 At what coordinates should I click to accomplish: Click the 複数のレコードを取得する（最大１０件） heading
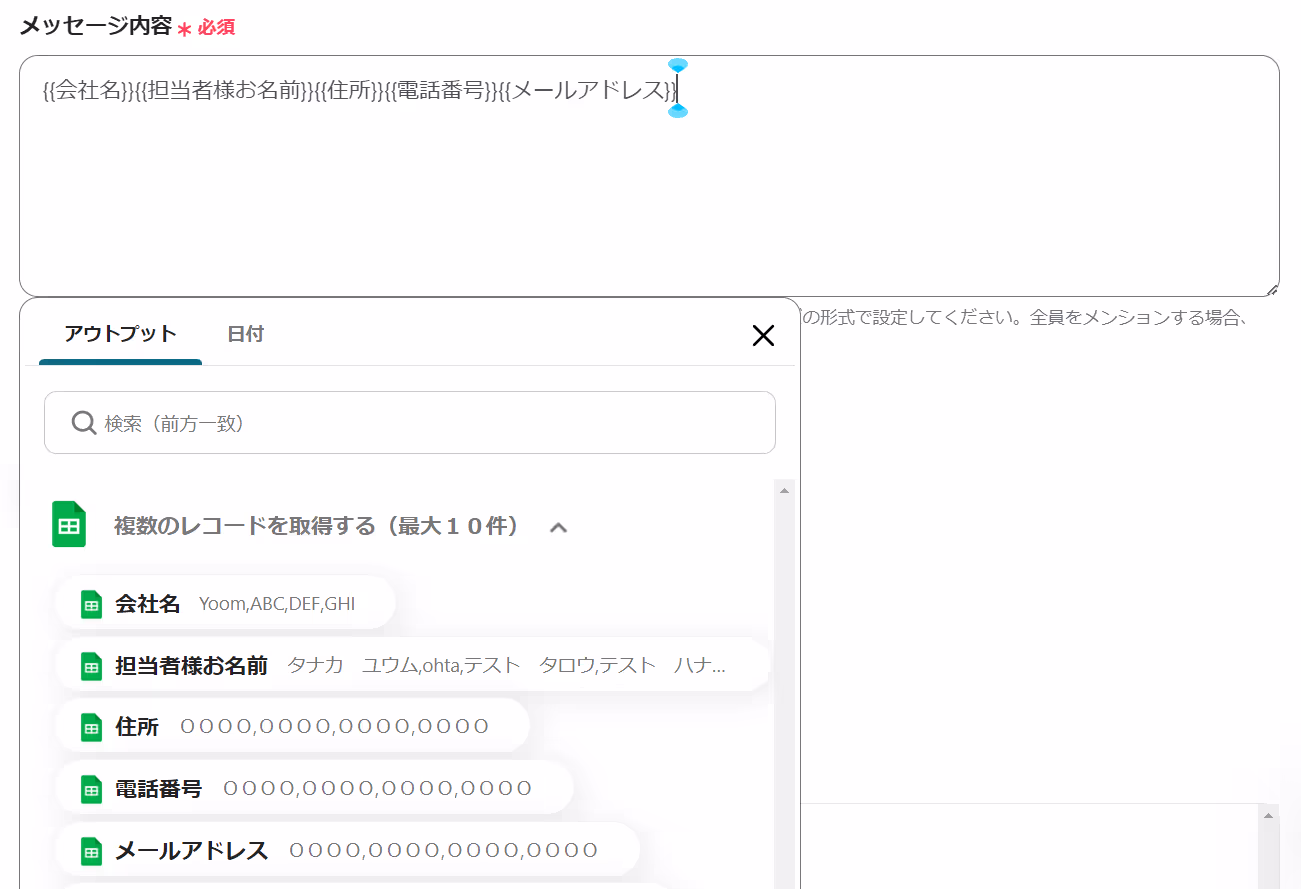(316, 526)
